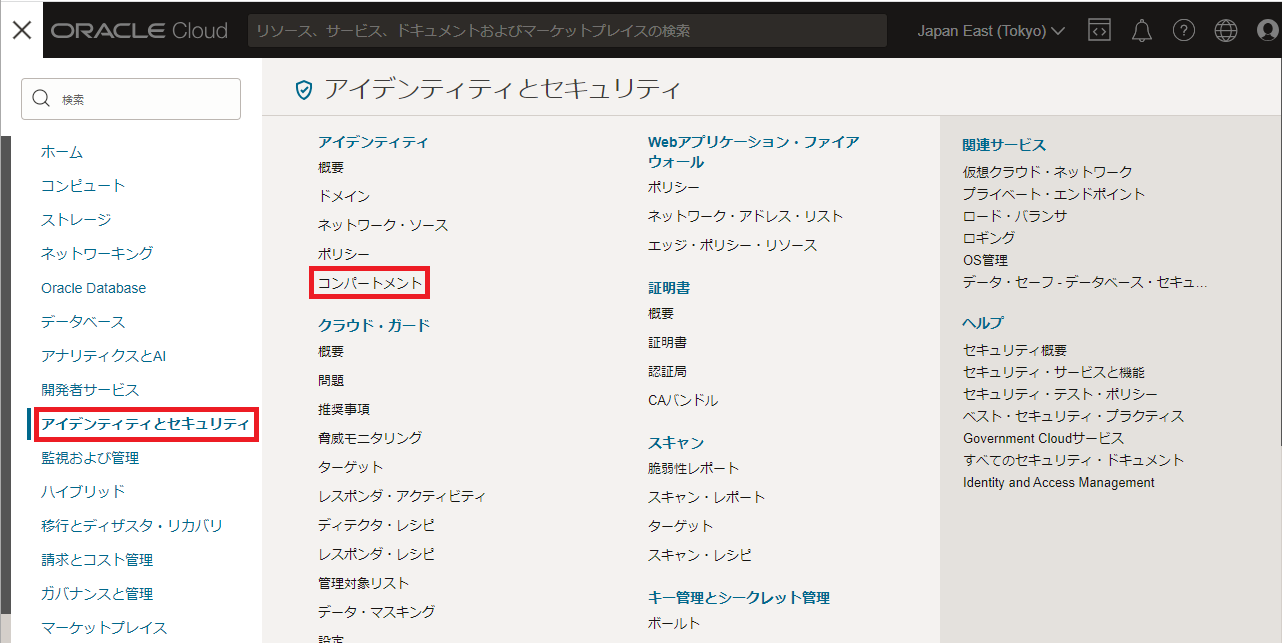Viewport: 1282px width, 643px height.
Task: Click the help question mark icon
Action: coord(1184,31)
